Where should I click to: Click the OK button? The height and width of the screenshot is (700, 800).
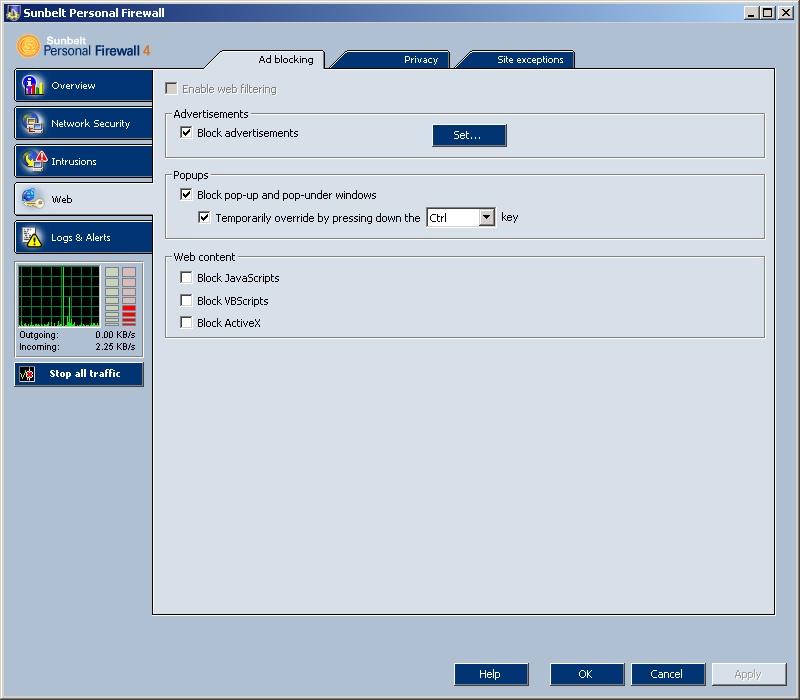[586, 674]
